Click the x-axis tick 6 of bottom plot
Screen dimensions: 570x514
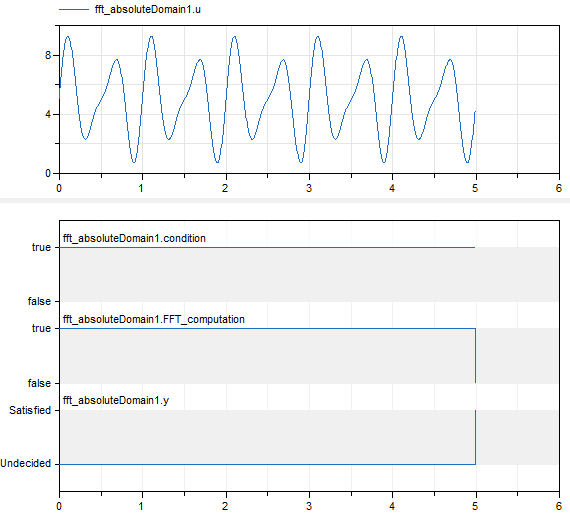[559, 506]
